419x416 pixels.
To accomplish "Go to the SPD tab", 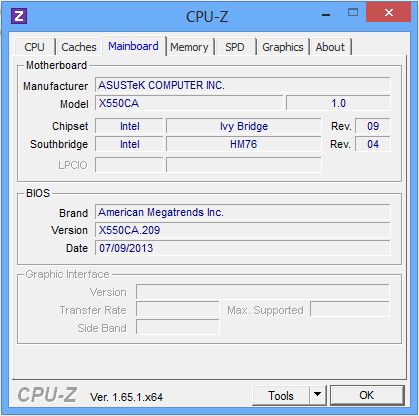I will (x=235, y=47).
